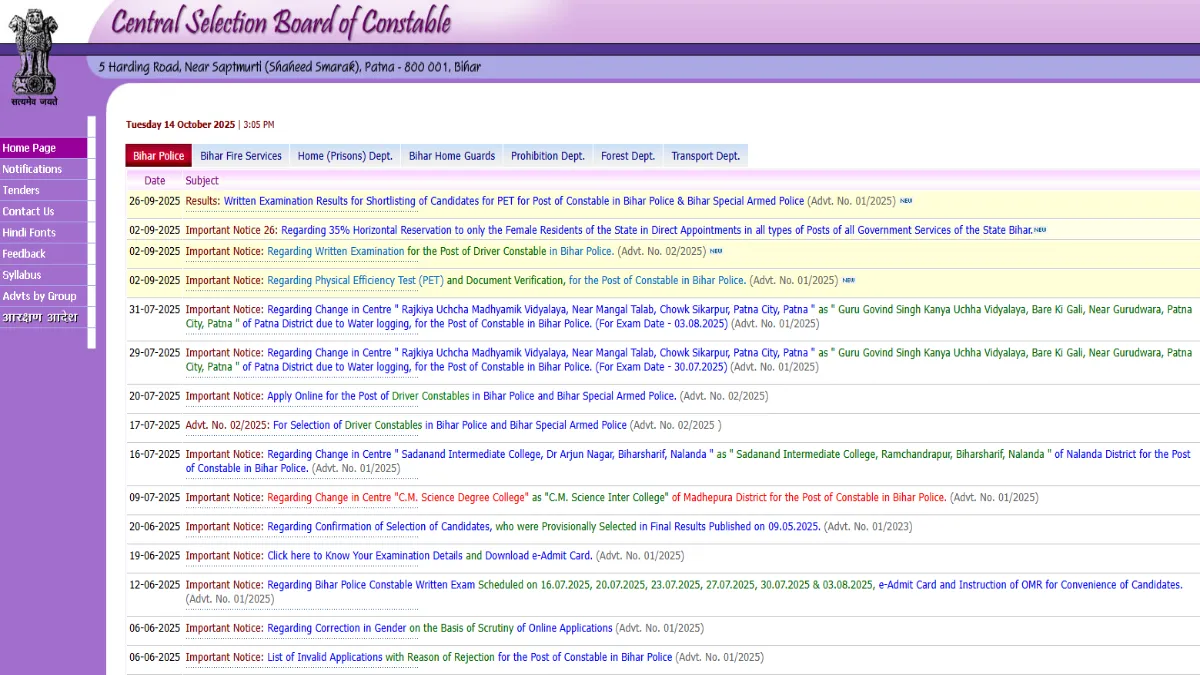Click the (Advt. No. 01/2023) text

pos(868,526)
